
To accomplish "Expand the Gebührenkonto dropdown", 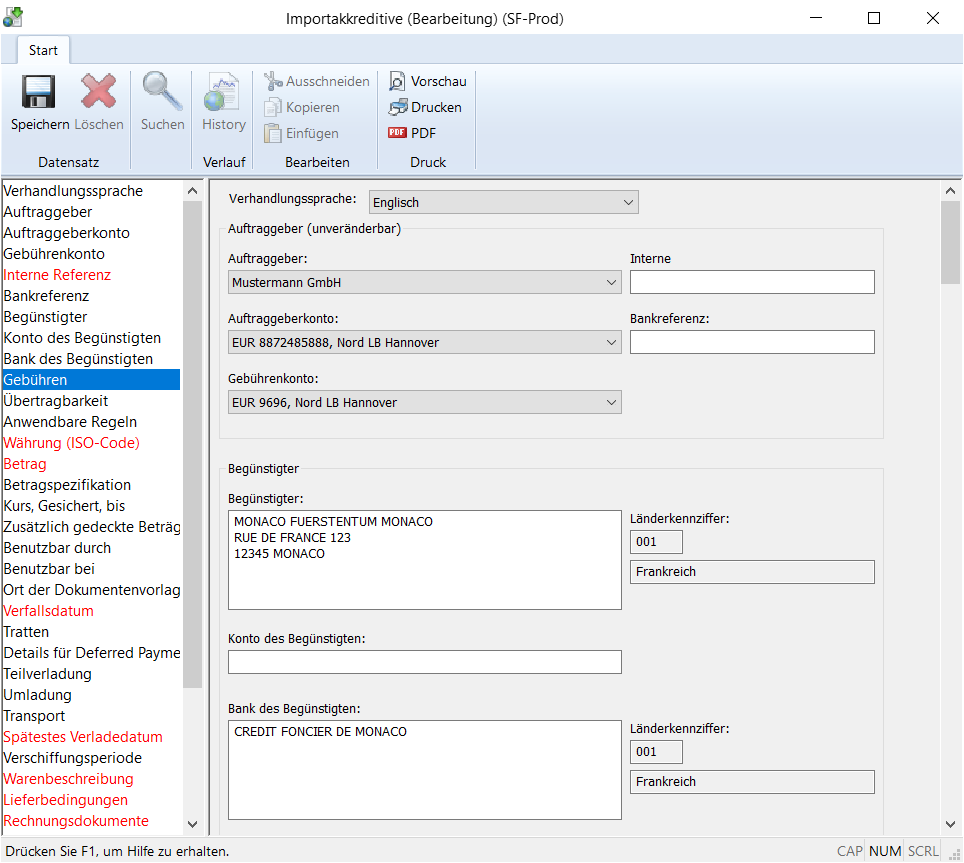I will click(x=424, y=403).
